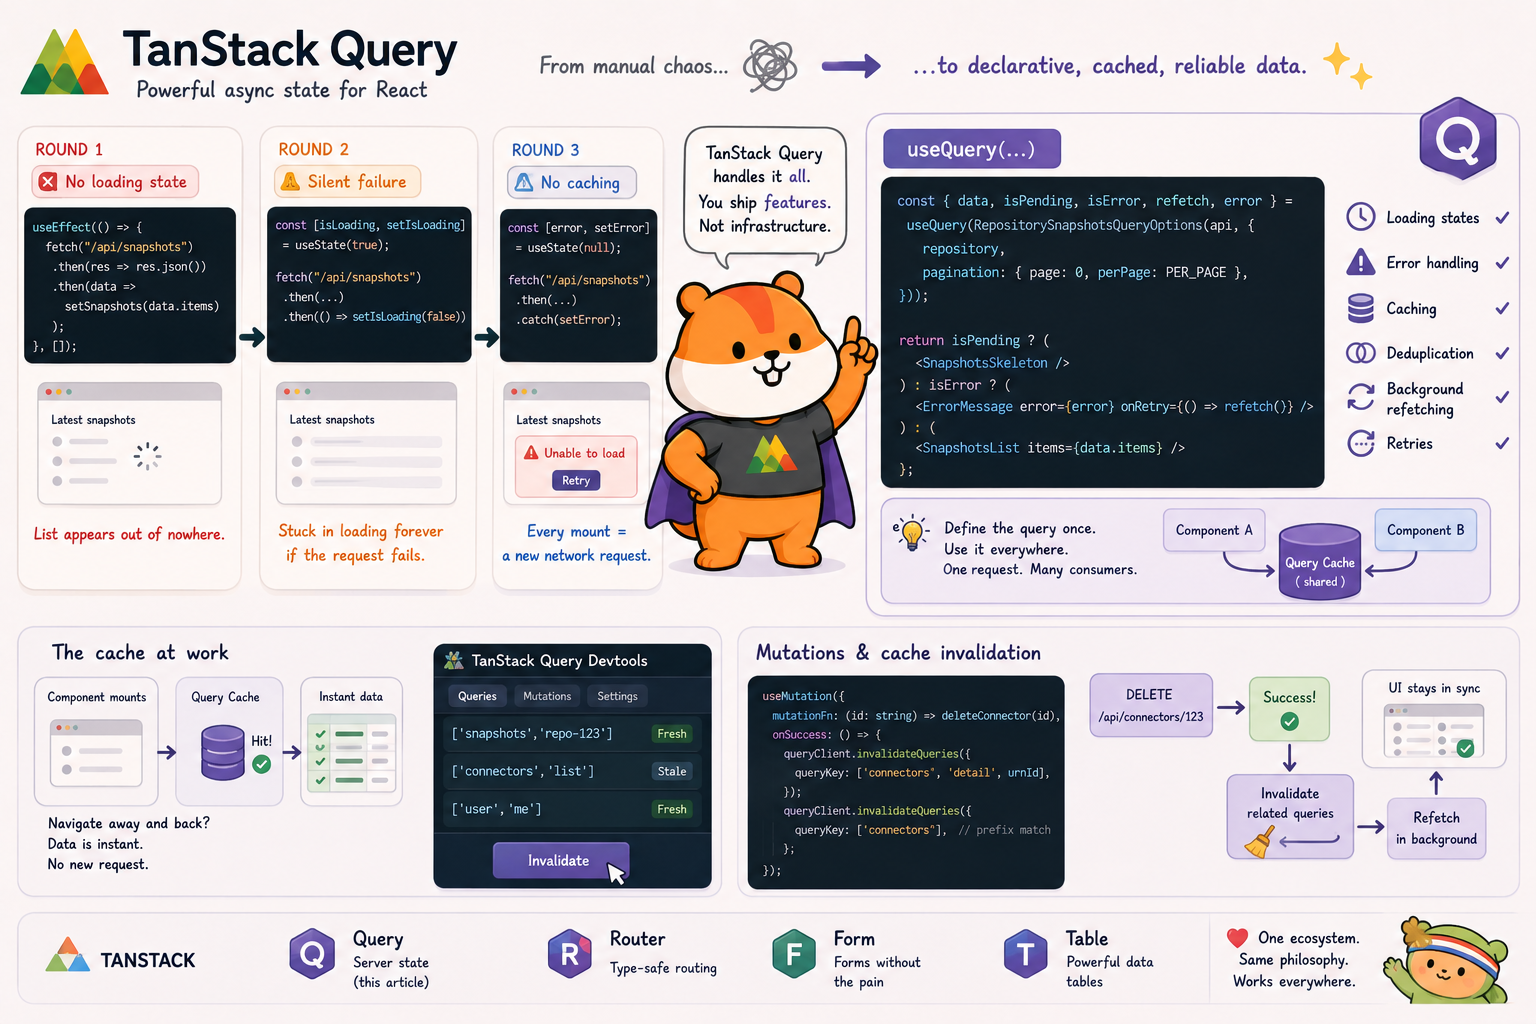The height and width of the screenshot is (1024, 1536).
Task: Click the Query Cache shared cylinder
Action: click(1320, 561)
